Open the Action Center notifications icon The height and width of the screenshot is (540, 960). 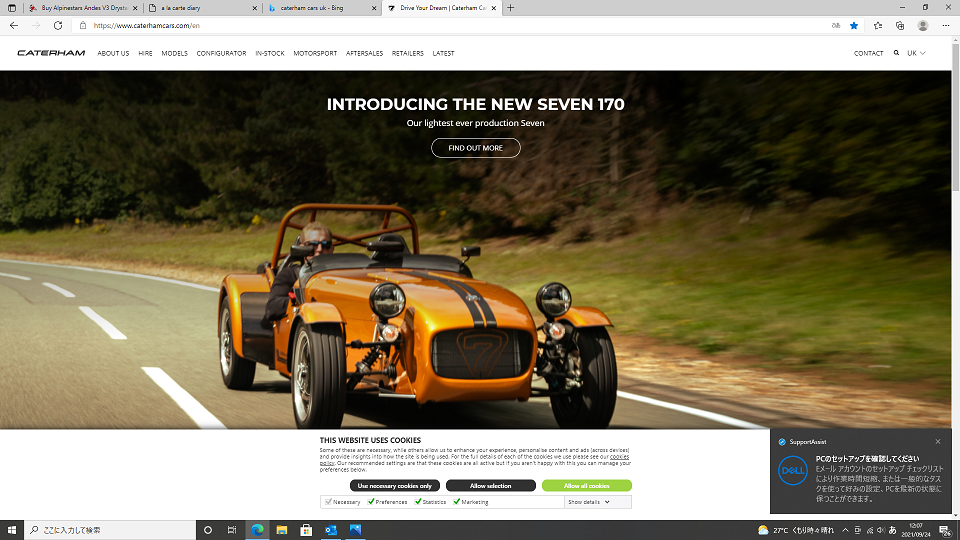click(x=945, y=530)
